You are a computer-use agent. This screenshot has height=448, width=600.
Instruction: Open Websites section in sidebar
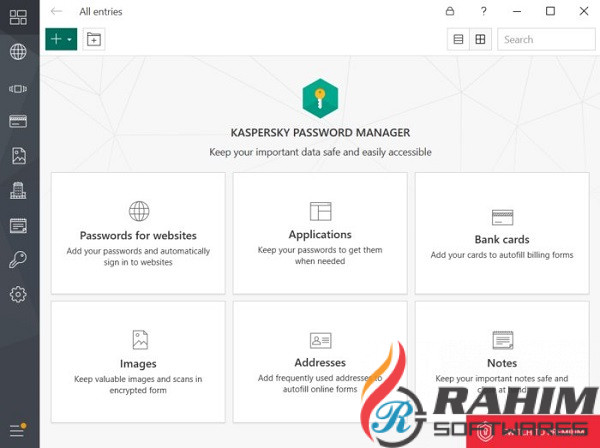pos(18,52)
